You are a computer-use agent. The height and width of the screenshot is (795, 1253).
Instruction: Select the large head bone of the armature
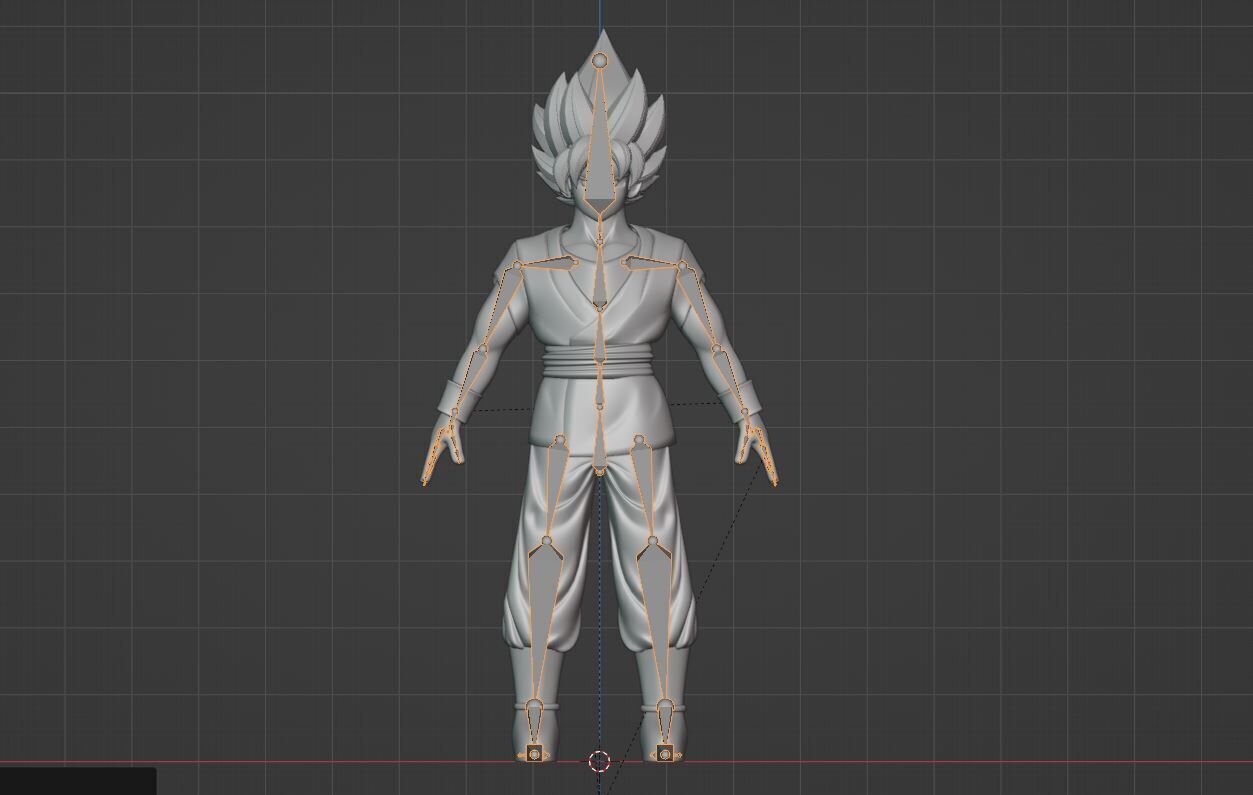pyautogui.click(x=600, y=150)
